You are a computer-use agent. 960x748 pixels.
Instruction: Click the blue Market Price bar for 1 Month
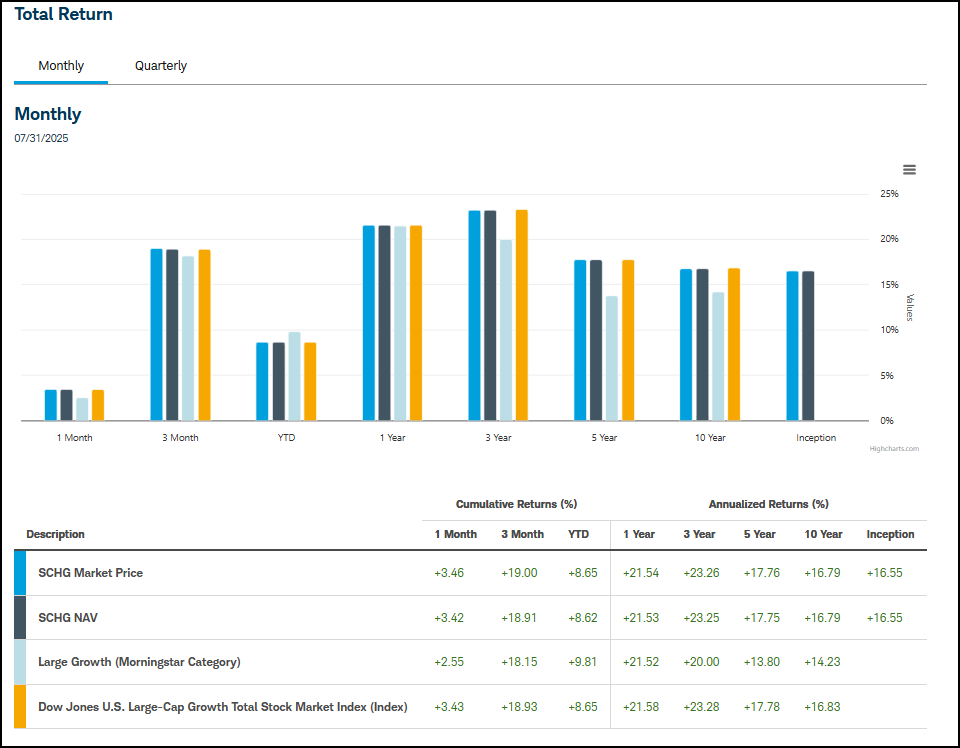[51, 405]
